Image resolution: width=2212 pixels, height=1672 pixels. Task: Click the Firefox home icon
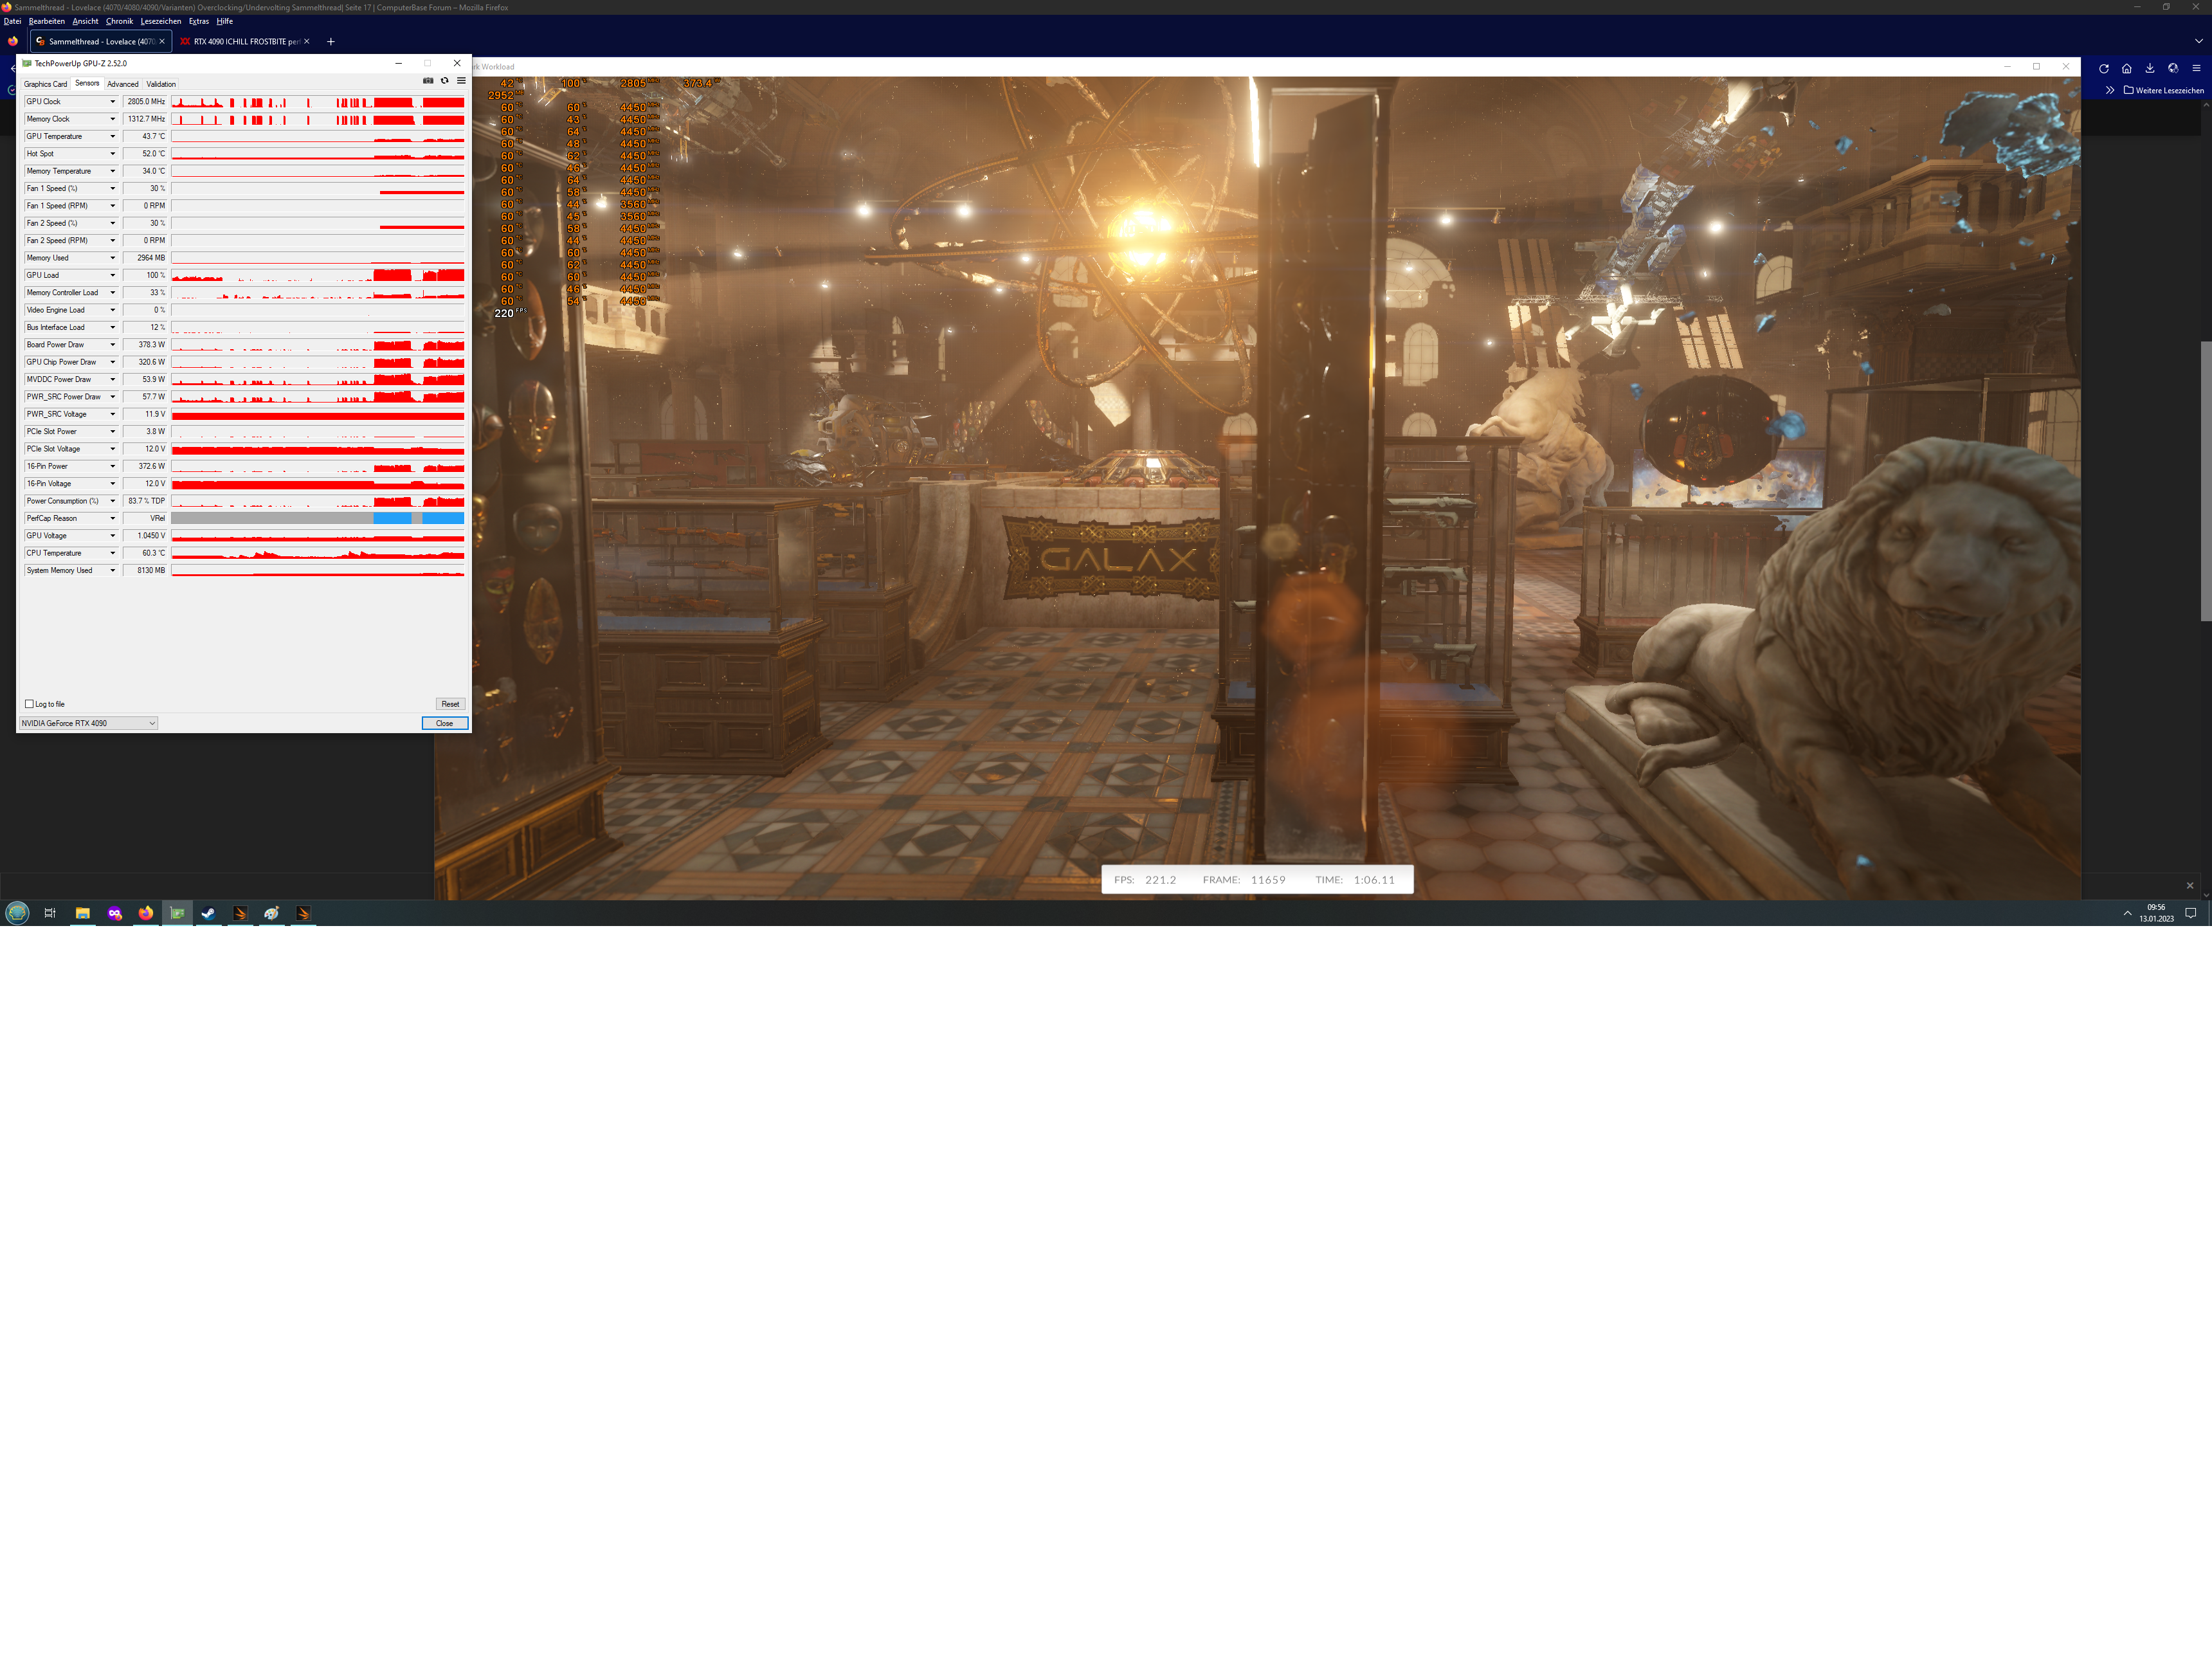tap(2127, 69)
